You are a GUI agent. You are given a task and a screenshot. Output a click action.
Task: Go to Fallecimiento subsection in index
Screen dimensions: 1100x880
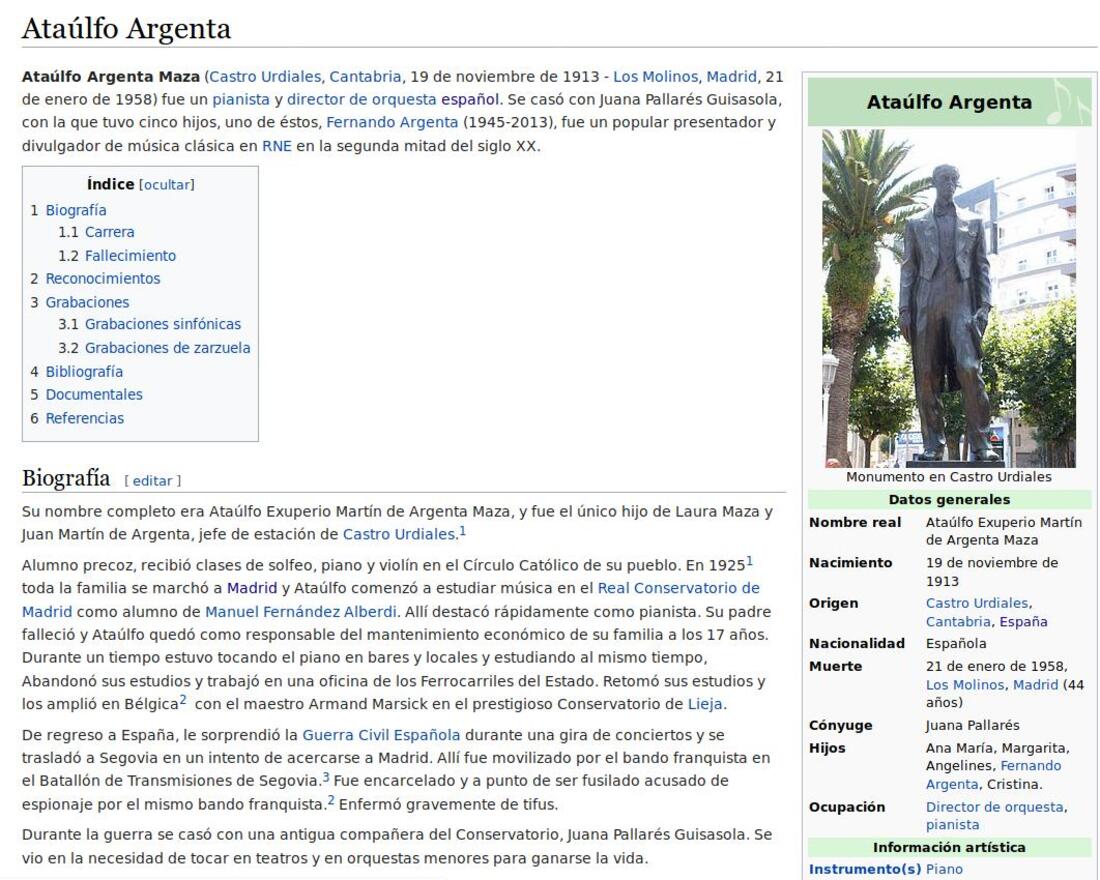pos(130,256)
